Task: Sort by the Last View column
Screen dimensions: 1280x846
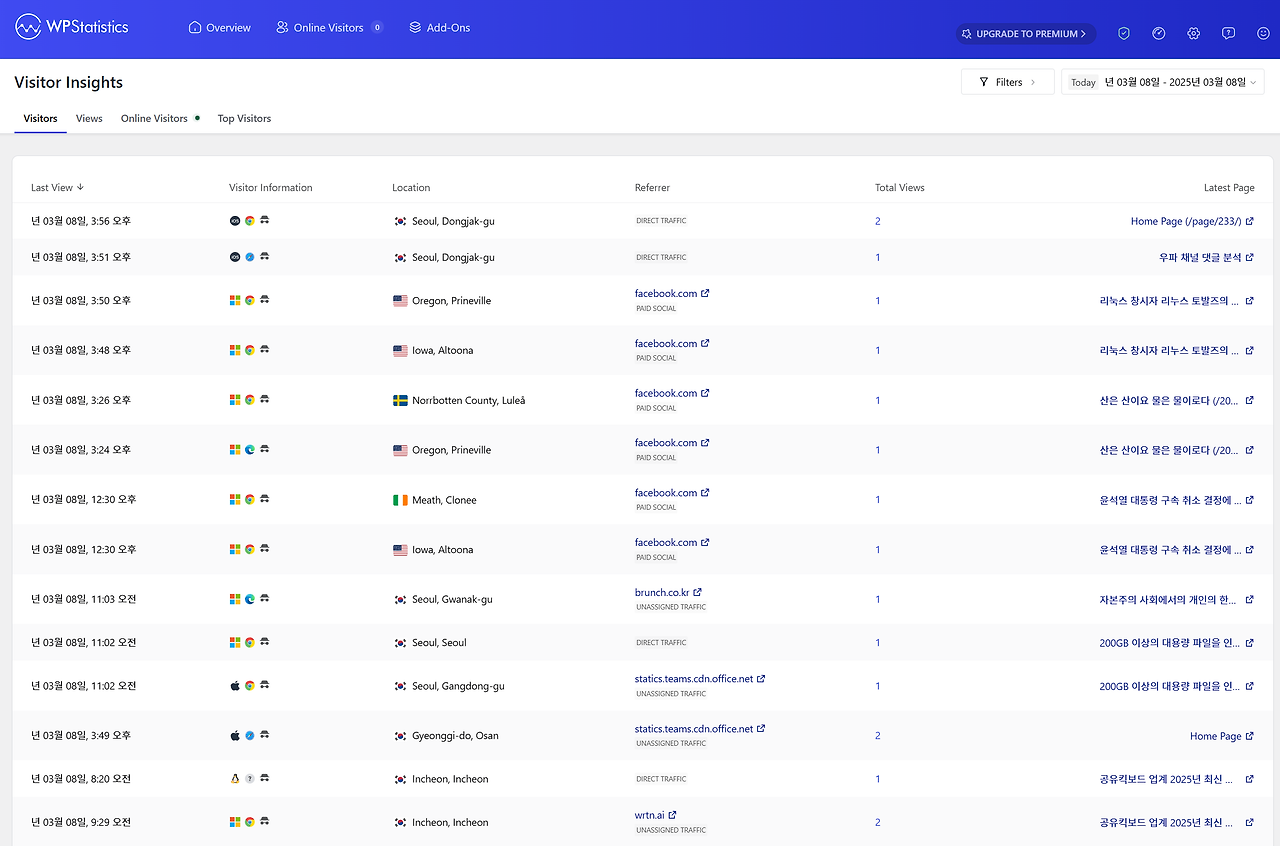Action: click(58, 187)
